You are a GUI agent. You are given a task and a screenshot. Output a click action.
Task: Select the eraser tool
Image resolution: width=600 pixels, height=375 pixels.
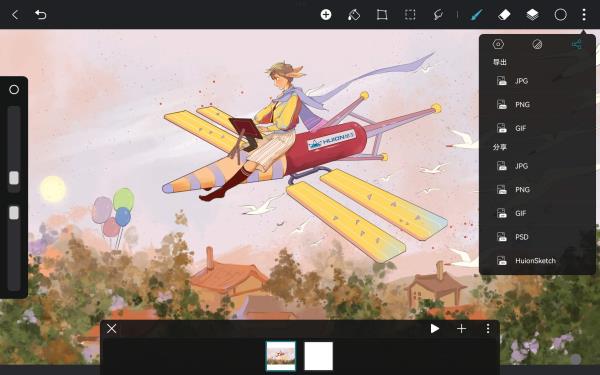pos(504,15)
